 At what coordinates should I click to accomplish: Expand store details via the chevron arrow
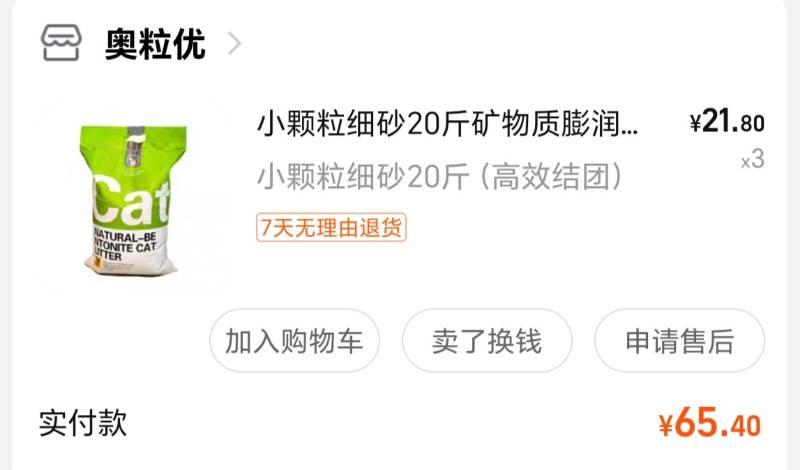pos(234,43)
